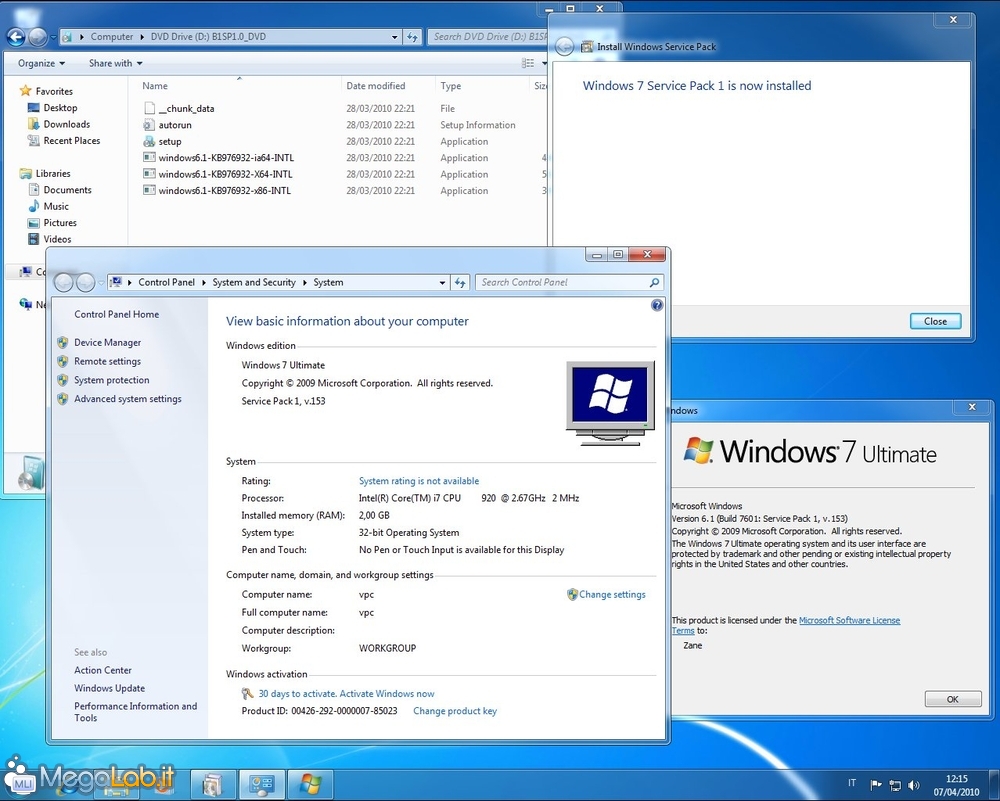
Task: Select the autorun setup information file
Action: tap(168, 125)
